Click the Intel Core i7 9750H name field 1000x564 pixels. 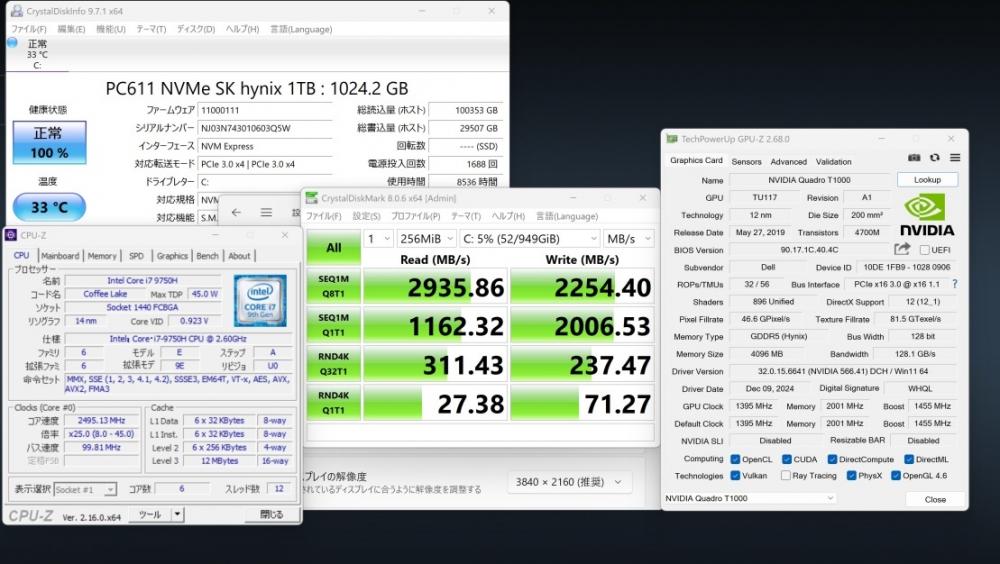[x=143, y=281]
